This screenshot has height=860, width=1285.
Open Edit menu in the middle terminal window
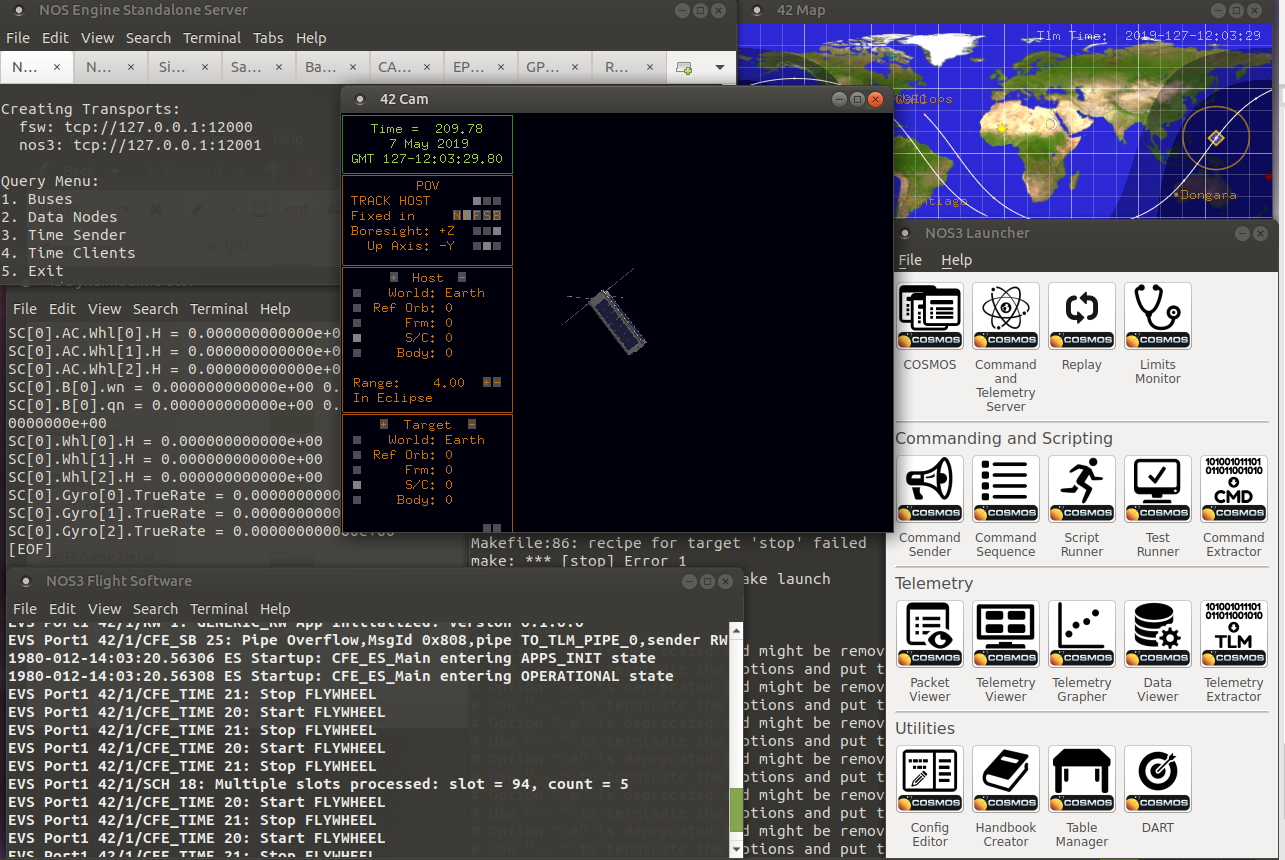pyautogui.click(x=62, y=309)
